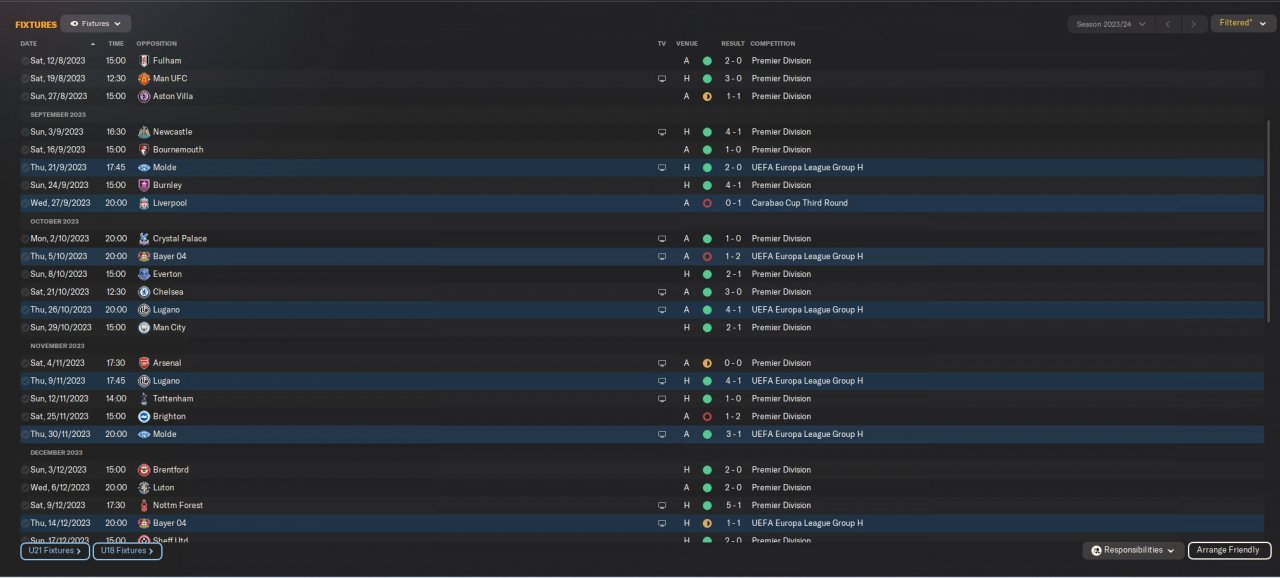Screen dimensions: 1280x578
Task: Toggle the selection circle for Fulham fixture
Action: pyautogui.click(x=25, y=61)
